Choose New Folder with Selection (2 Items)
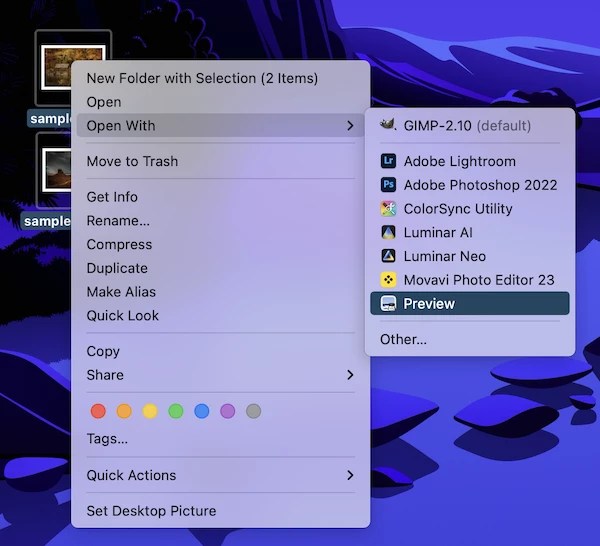Viewport: 600px width, 546px height. [x=220, y=78]
